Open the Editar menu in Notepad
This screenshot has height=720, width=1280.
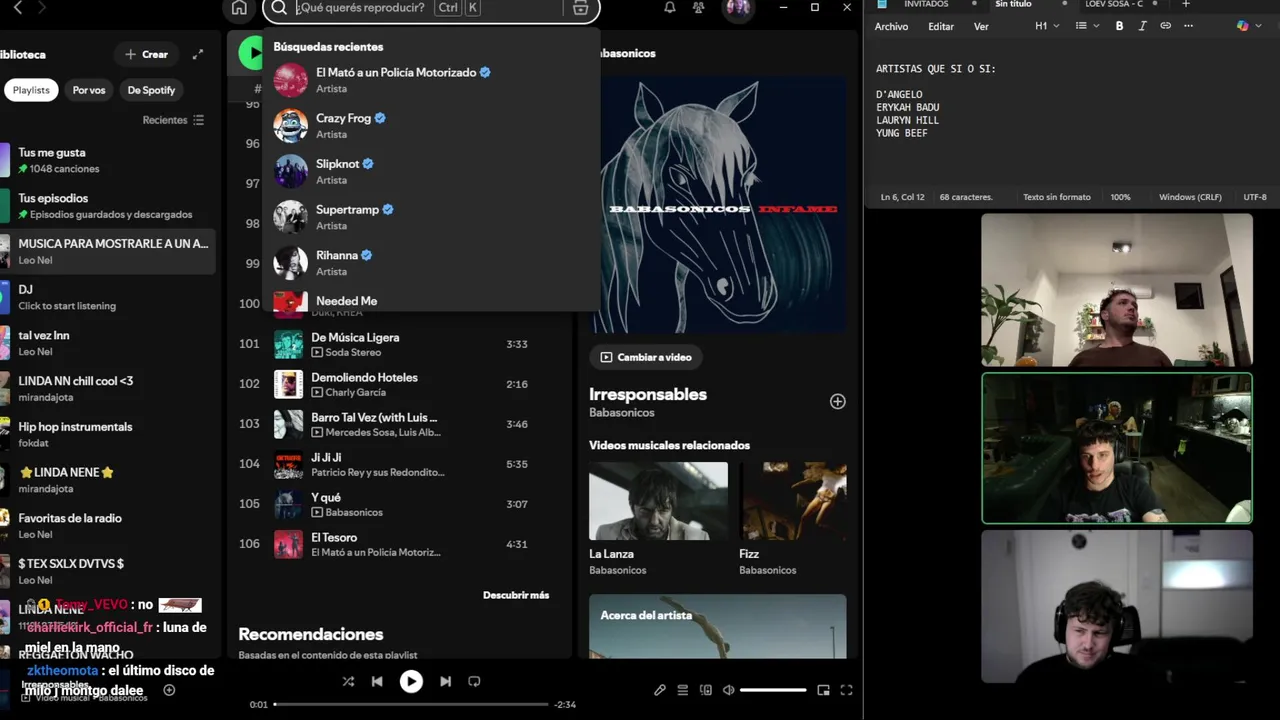[x=941, y=27]
